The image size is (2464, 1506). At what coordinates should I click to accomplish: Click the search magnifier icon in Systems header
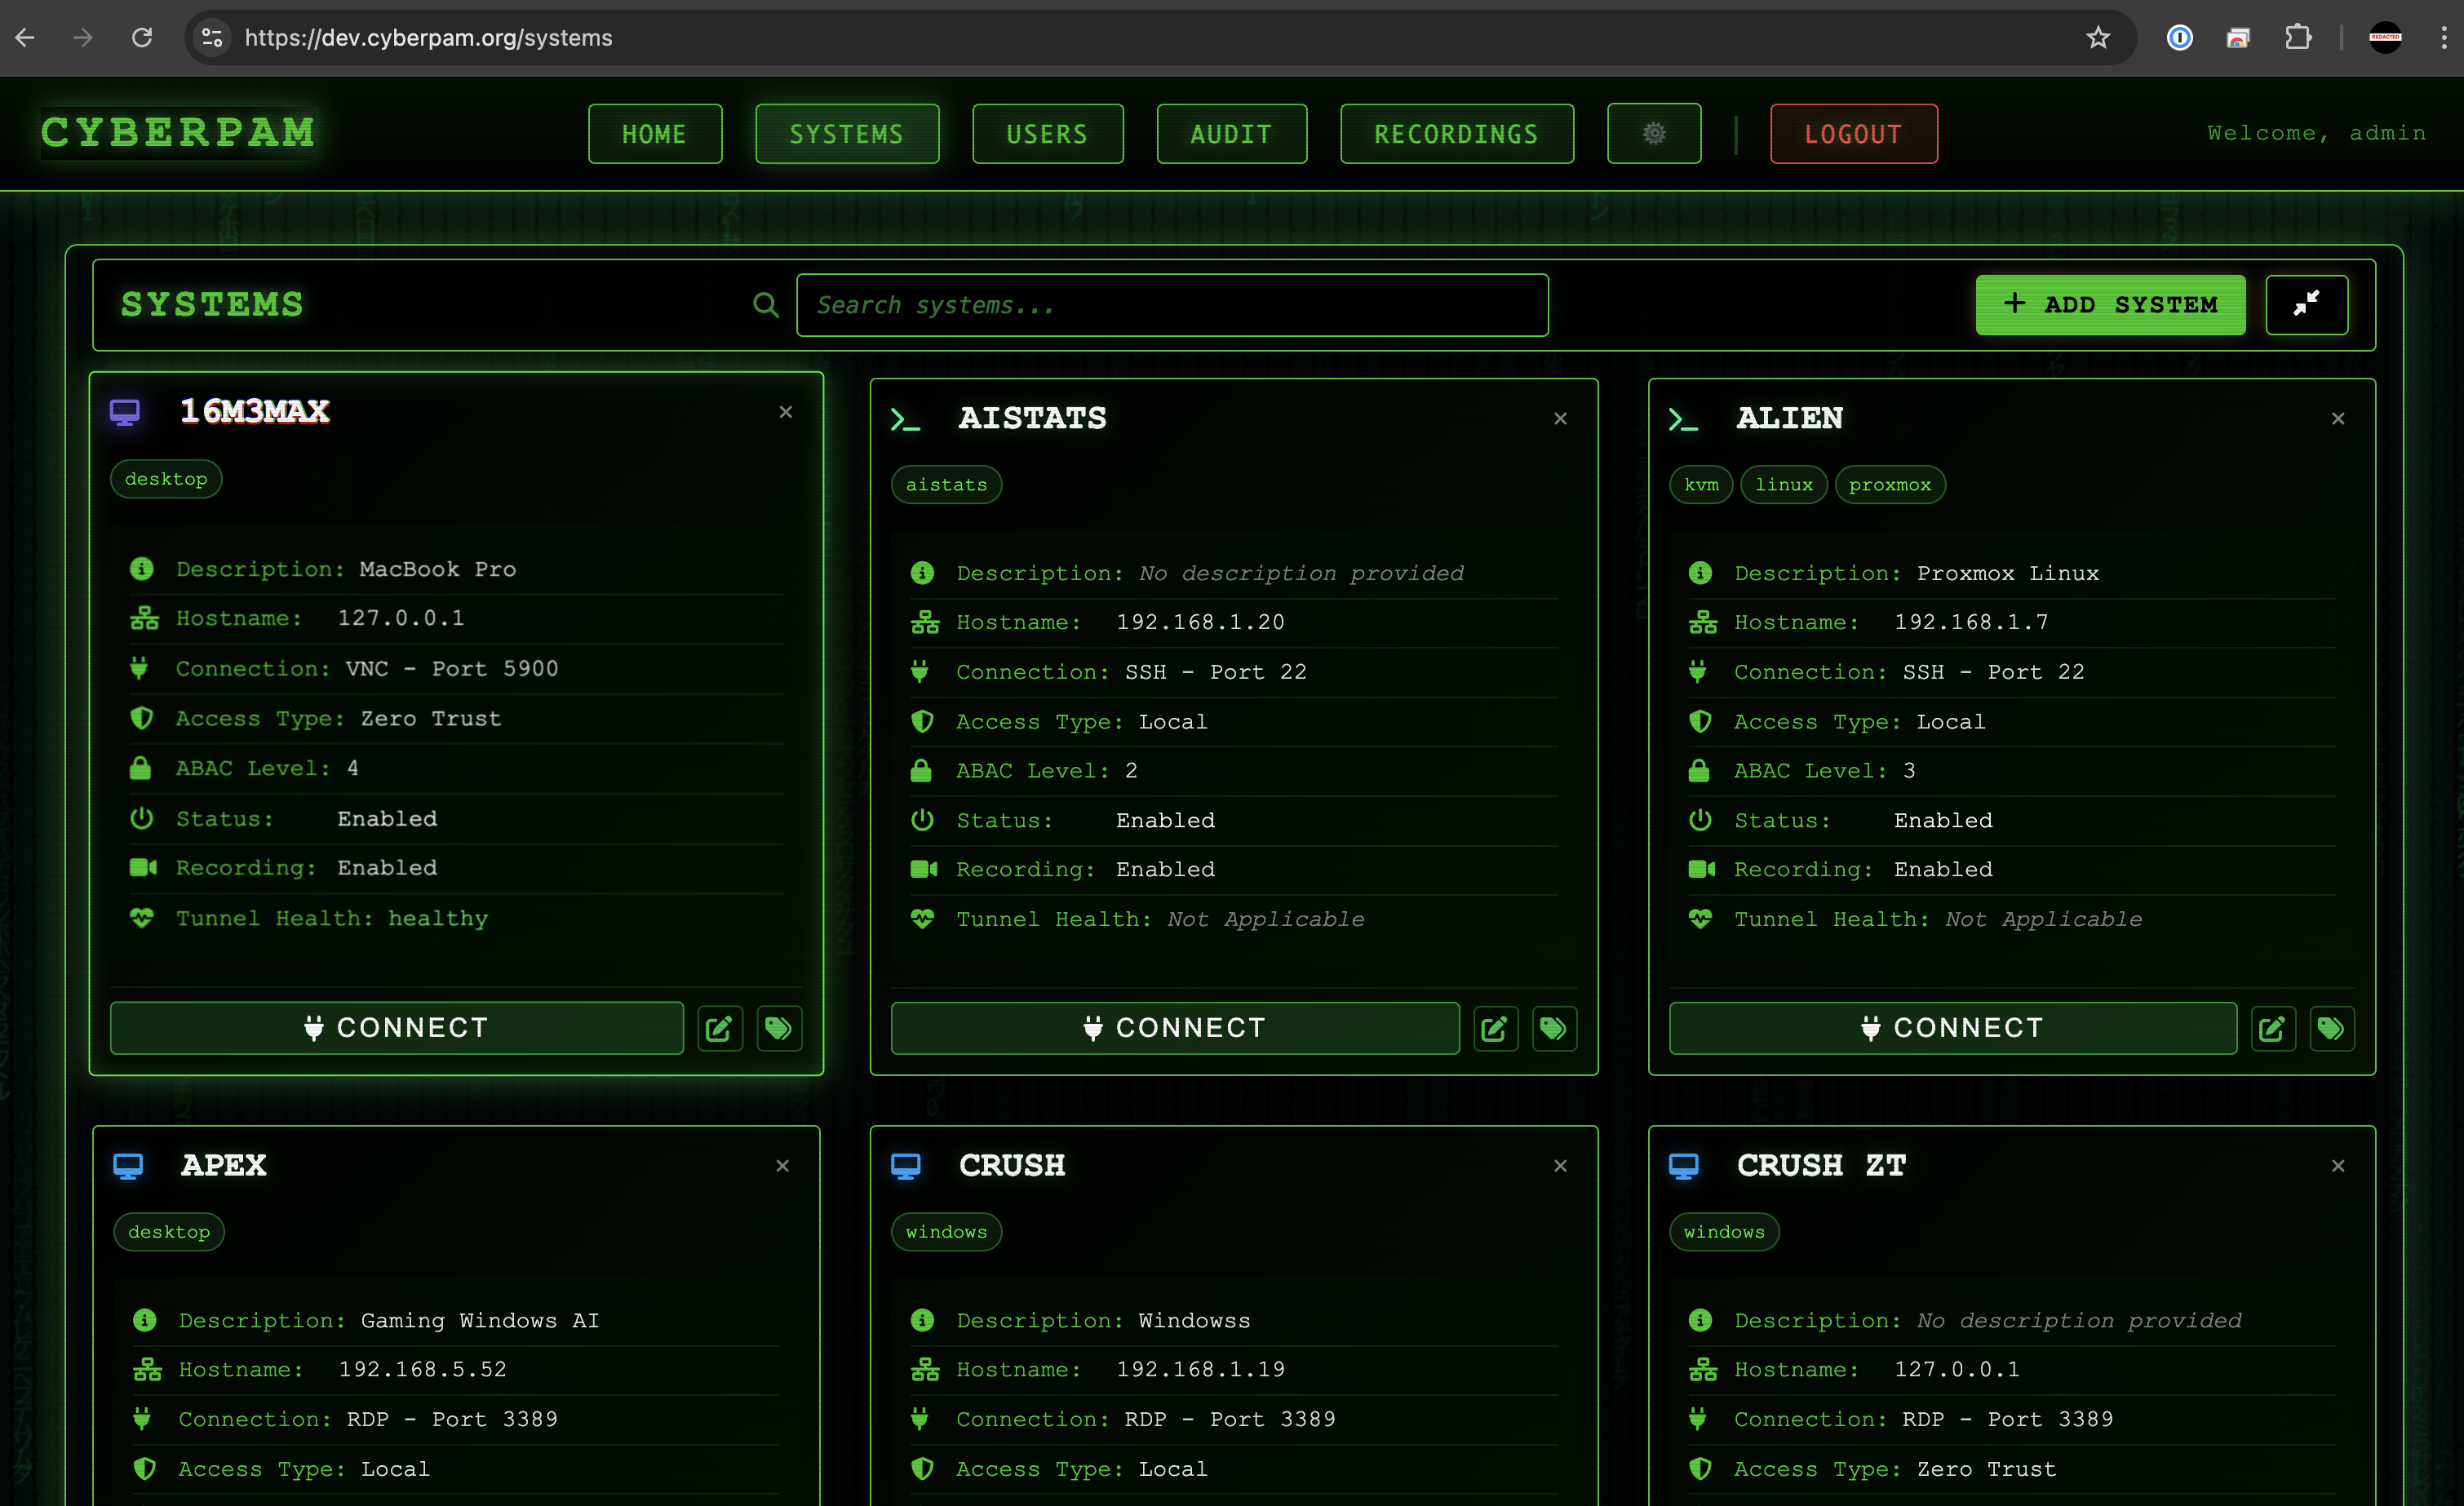pyautogui.click(x=766, y=305)
